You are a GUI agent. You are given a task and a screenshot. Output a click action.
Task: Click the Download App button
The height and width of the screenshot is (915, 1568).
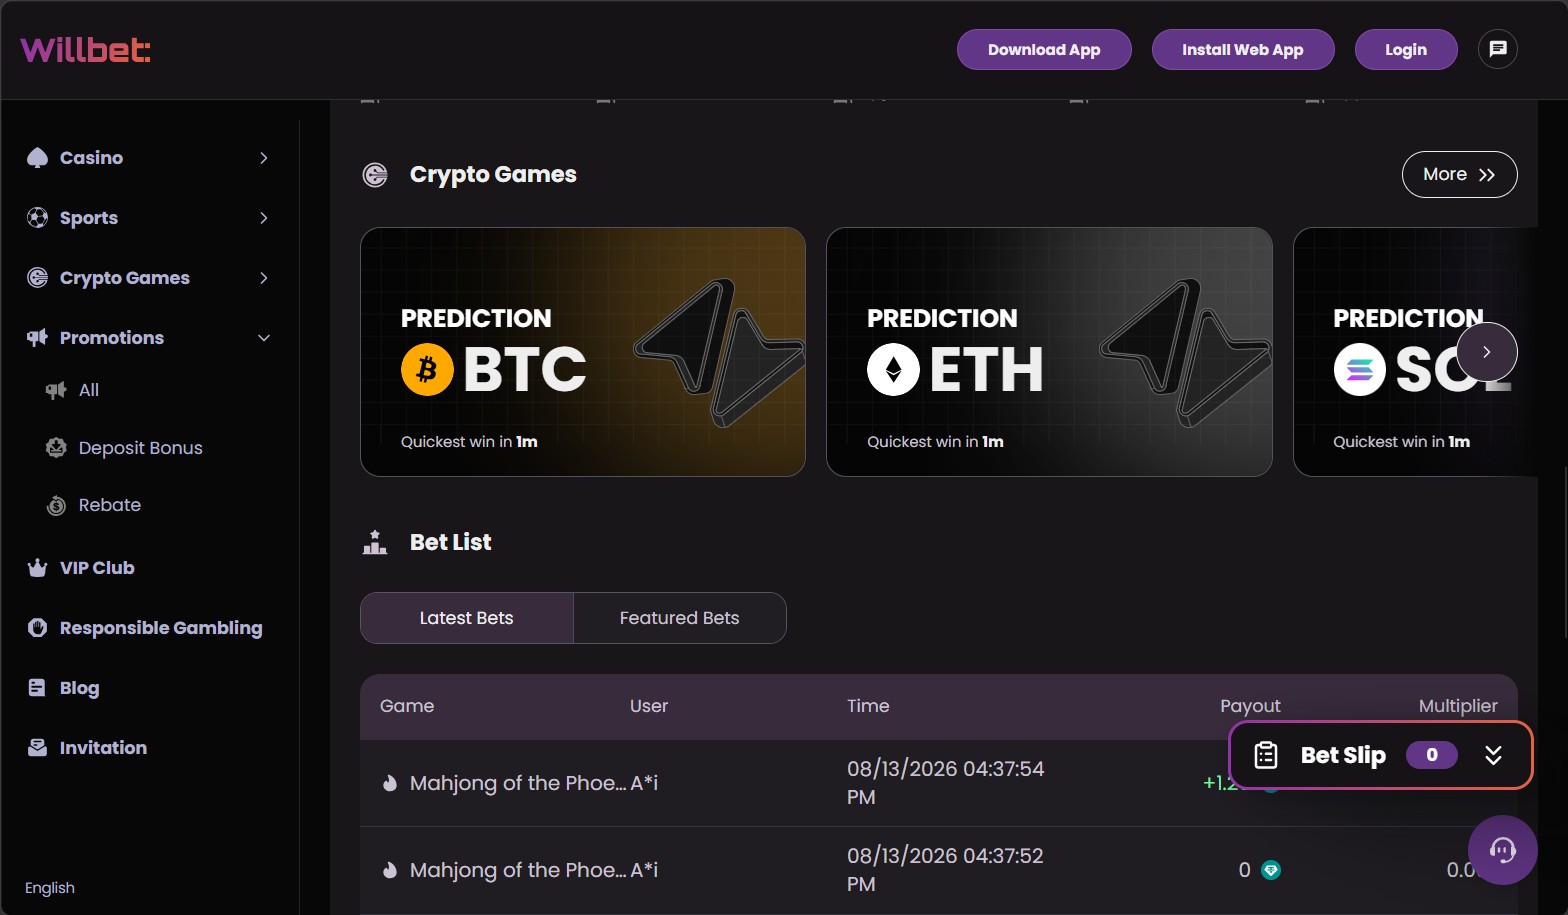pyautogui.click(x=1044, y=49)
